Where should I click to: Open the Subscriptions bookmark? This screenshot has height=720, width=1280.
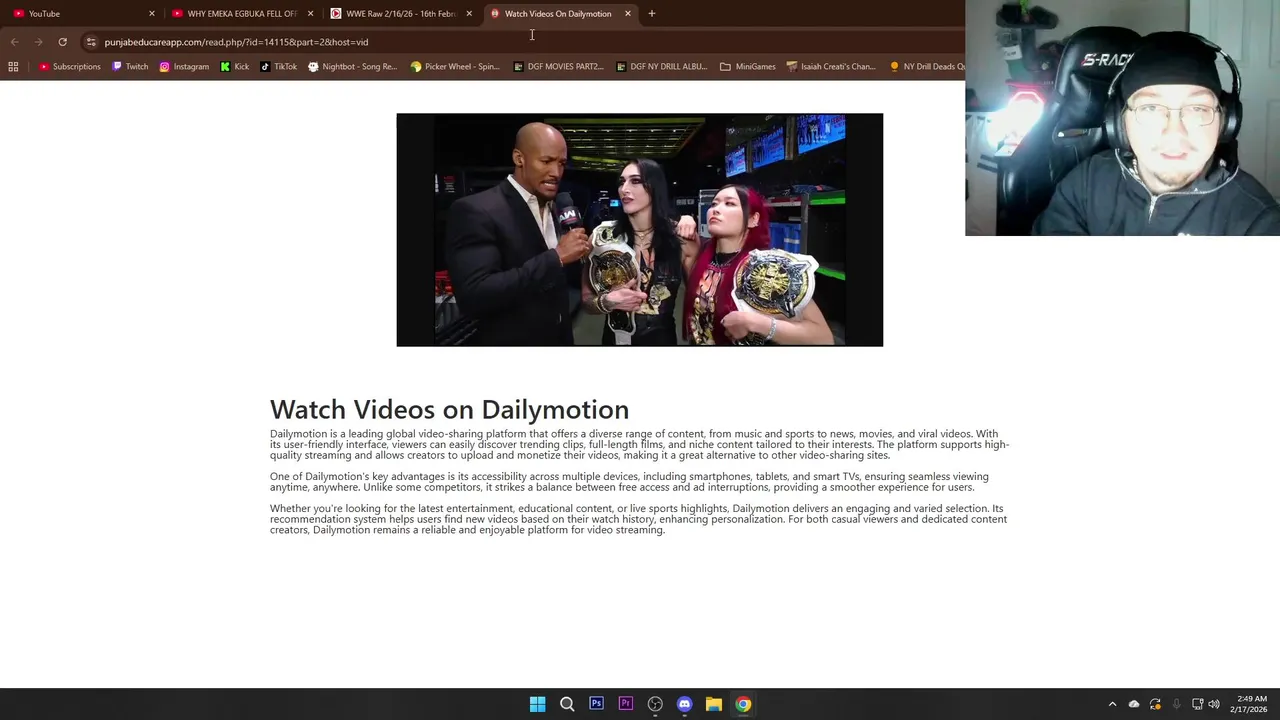click(x=70, y=66)
